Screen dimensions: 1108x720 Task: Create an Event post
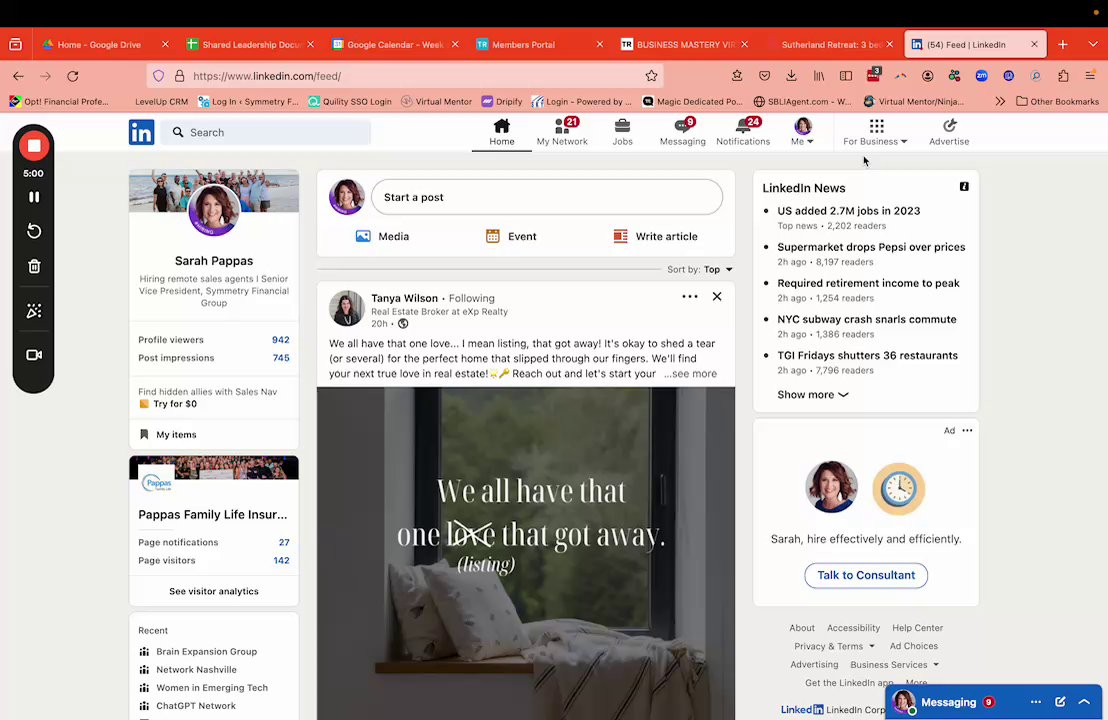511,236
